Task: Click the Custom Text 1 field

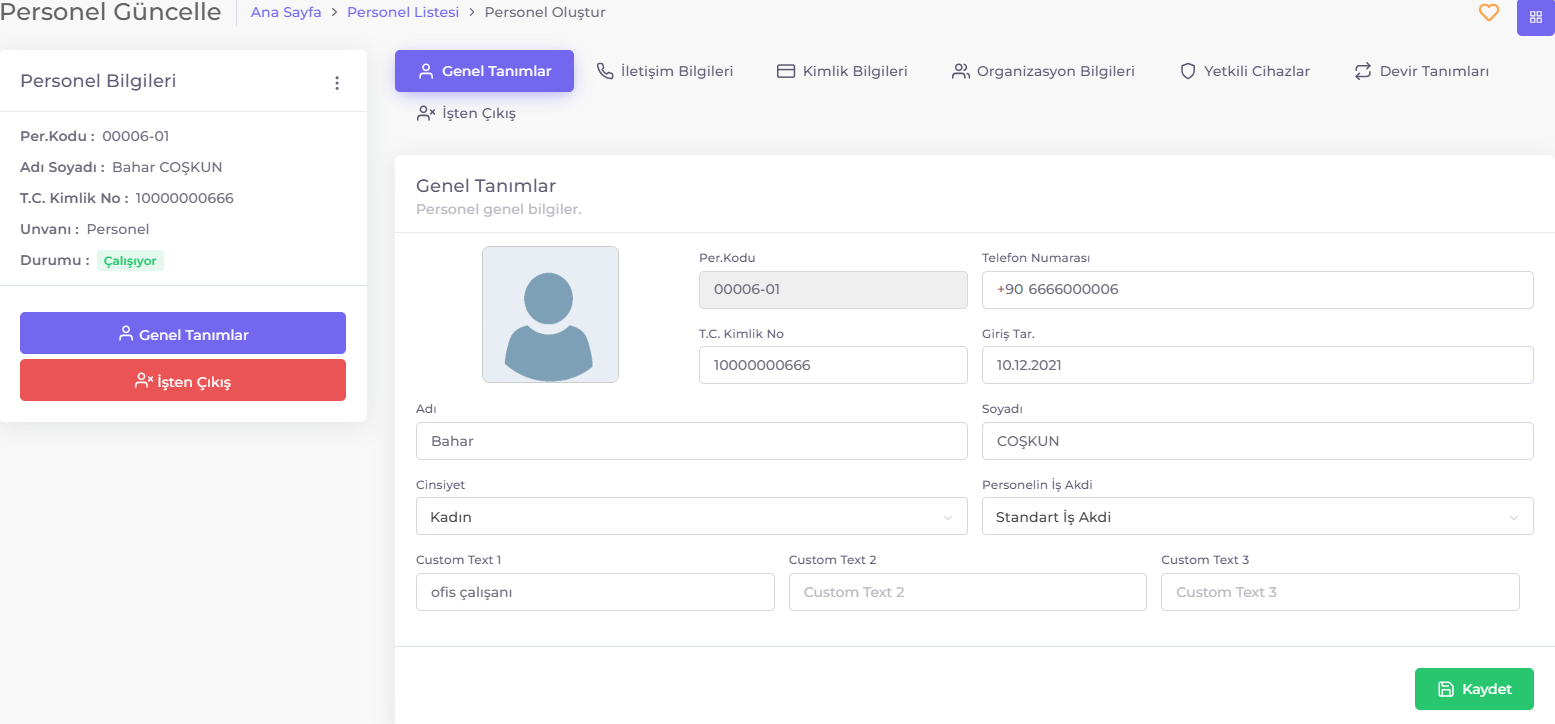Action: pyautogui.click(x=595, y=592)
